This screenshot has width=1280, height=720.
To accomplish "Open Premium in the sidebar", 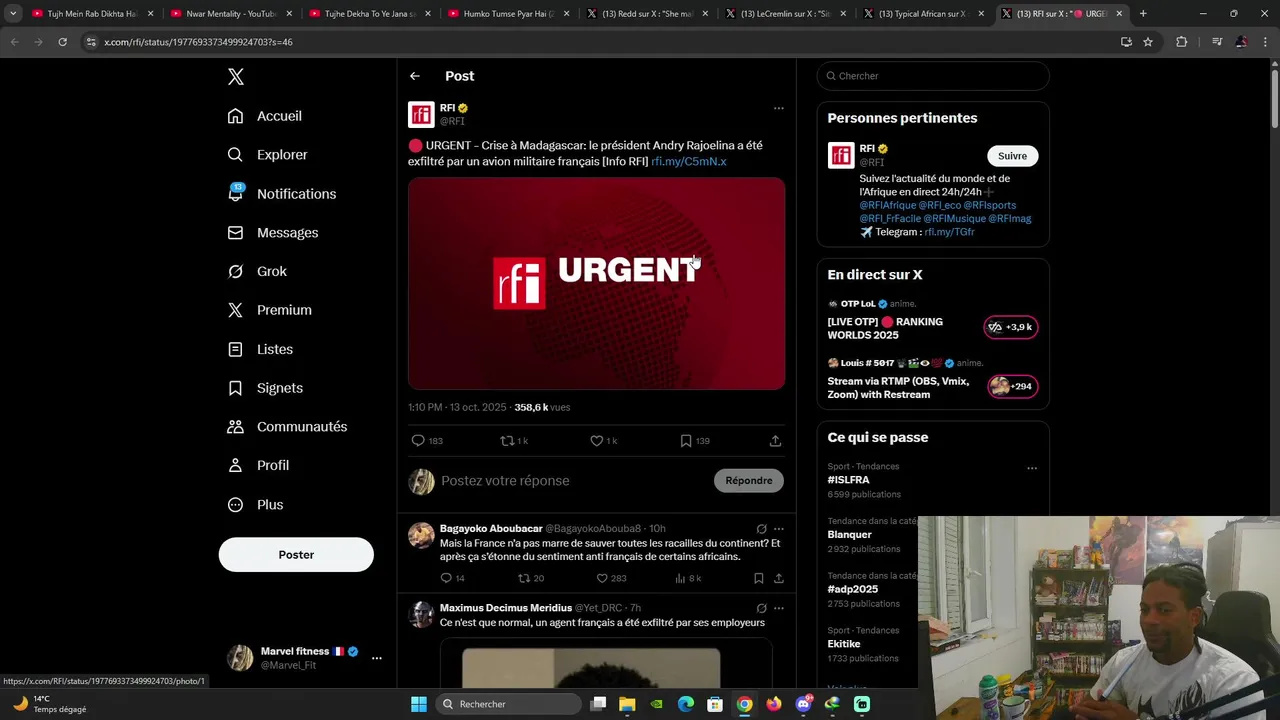I will [x=270, y=310].
